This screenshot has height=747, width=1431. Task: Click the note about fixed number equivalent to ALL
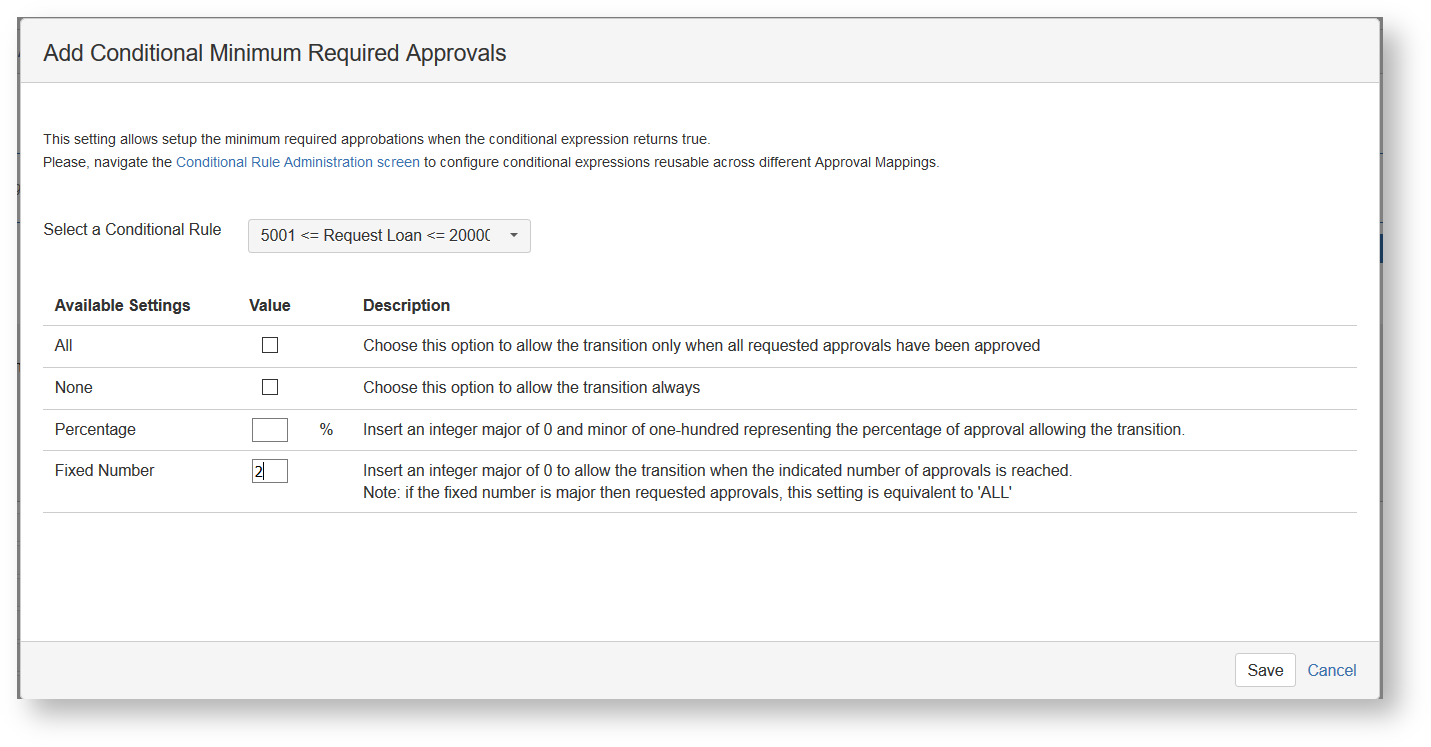tap(687, 492)
